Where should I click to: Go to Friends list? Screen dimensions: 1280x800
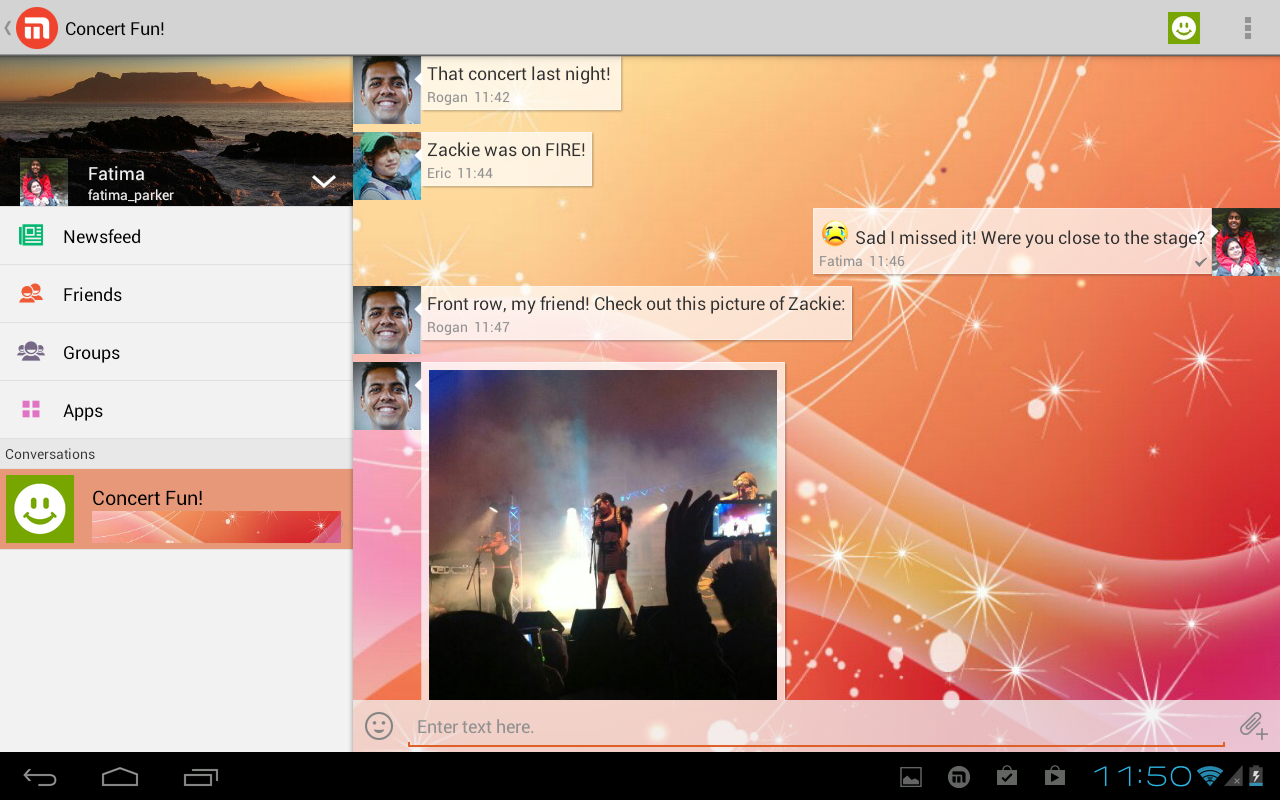pos(176,294)
